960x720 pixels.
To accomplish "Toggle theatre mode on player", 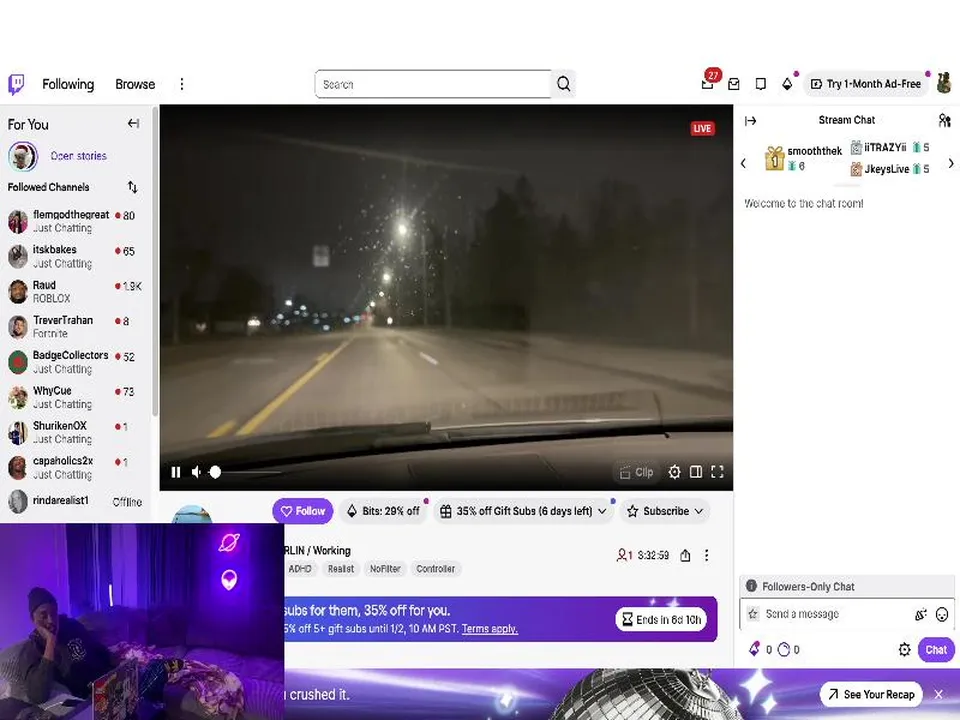I will click(696, 472).
